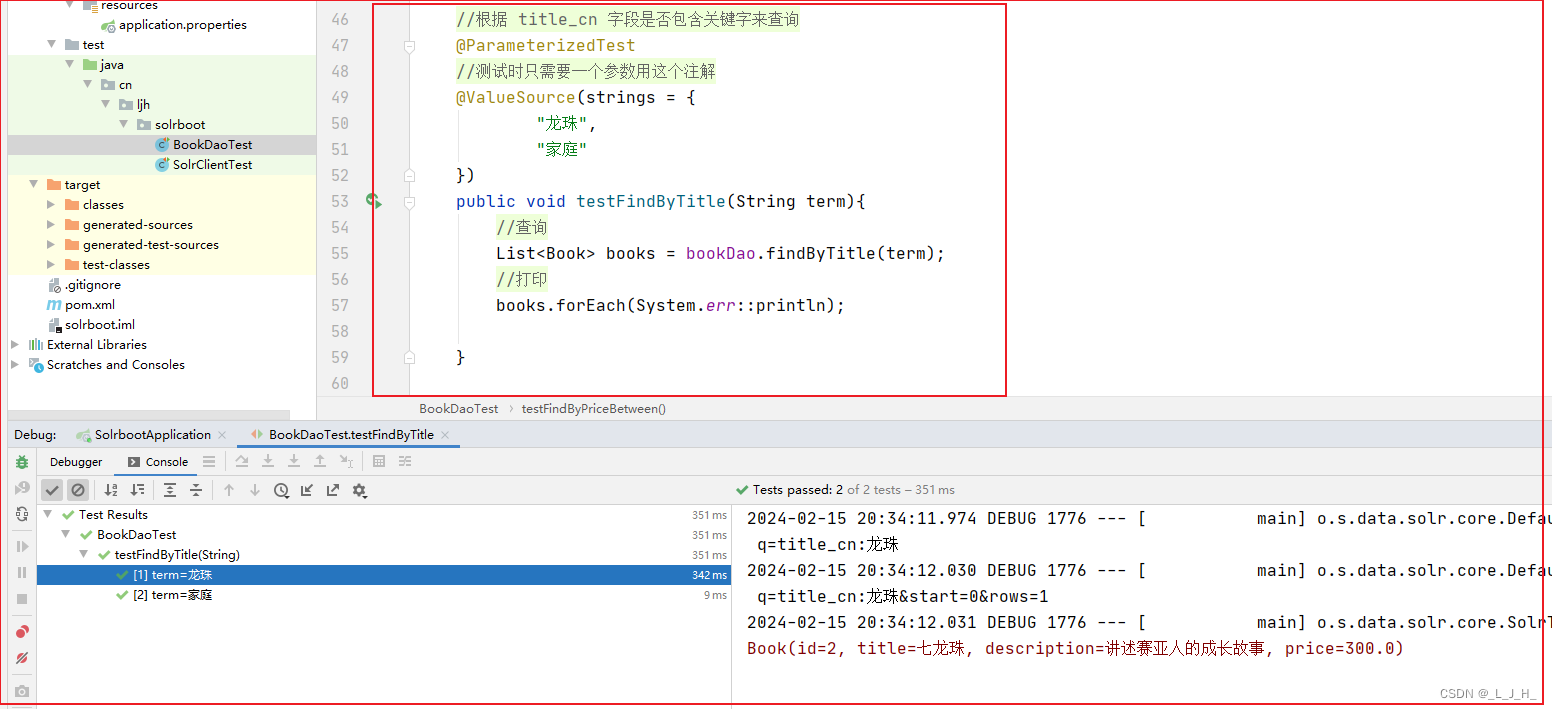
Task: Click the Tests passed progress summary
Action: pos(846,489)
